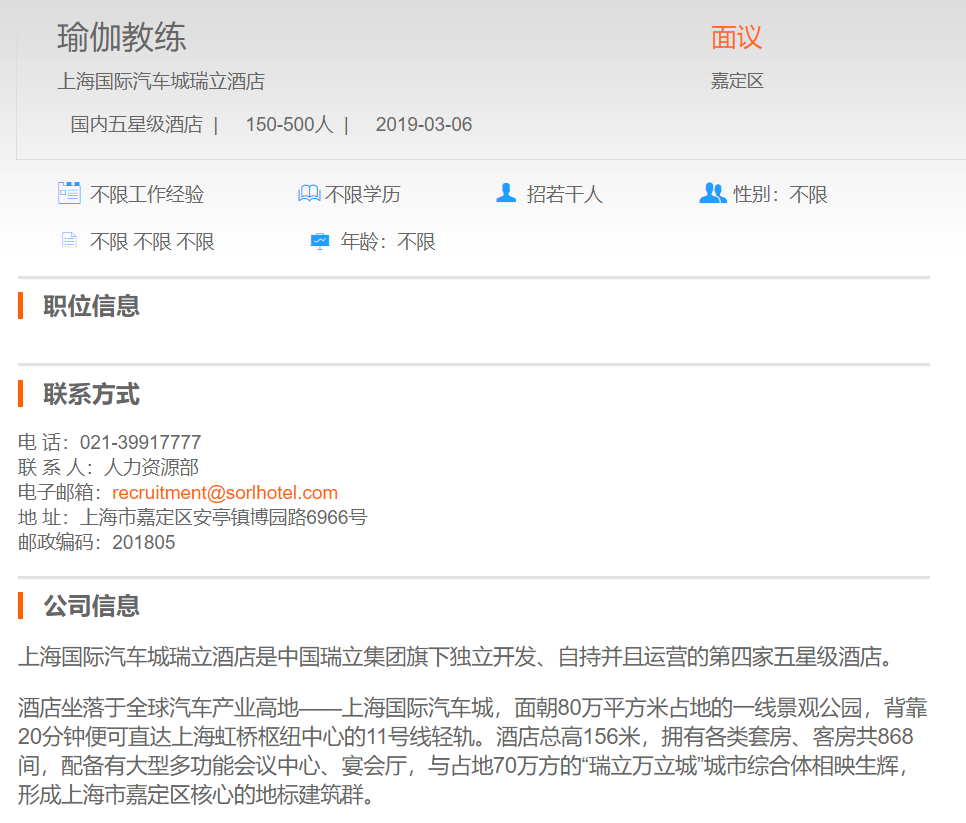Open company name 上海国际汽车城瑞立酒店 under the title
The height and width of the screenshot is (823, 966).
pos(161,82)
